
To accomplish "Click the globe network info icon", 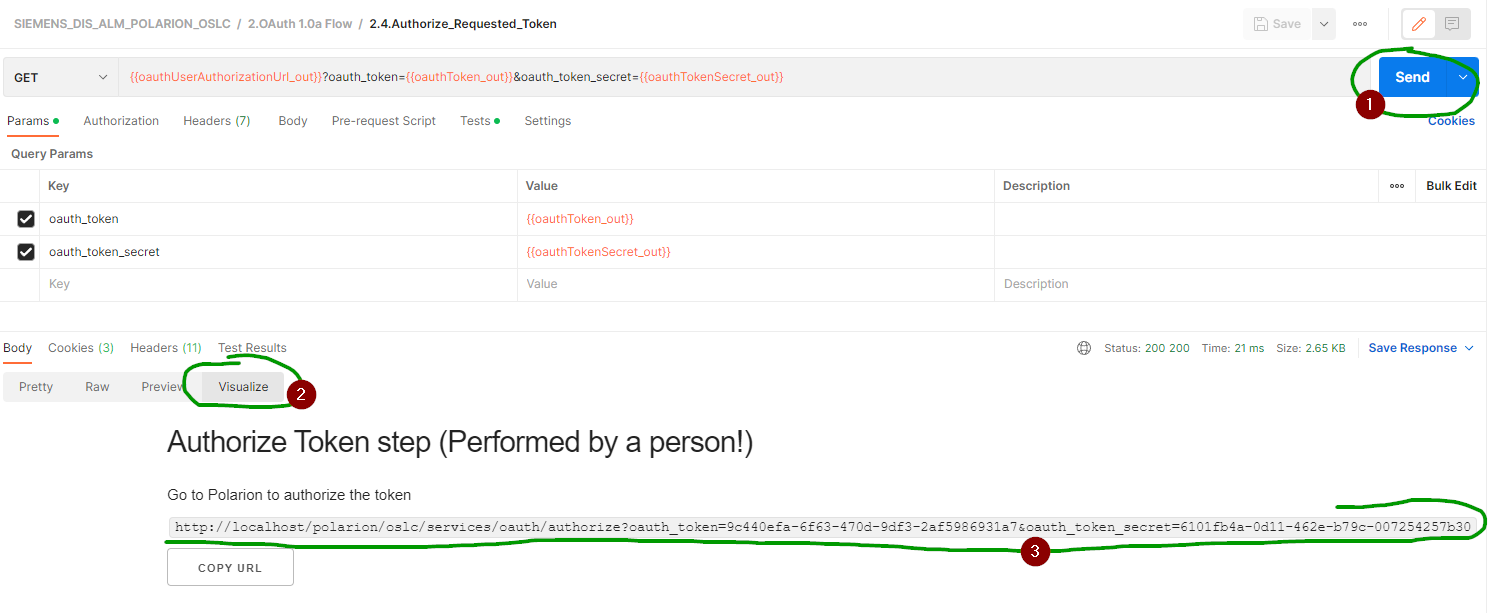I will [x=1084, y=347].
